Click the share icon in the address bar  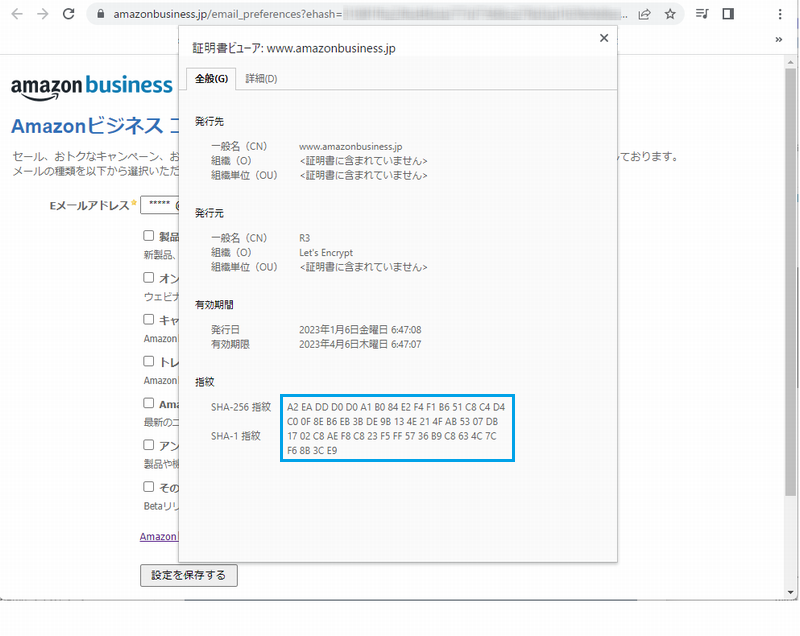(645, 14)
